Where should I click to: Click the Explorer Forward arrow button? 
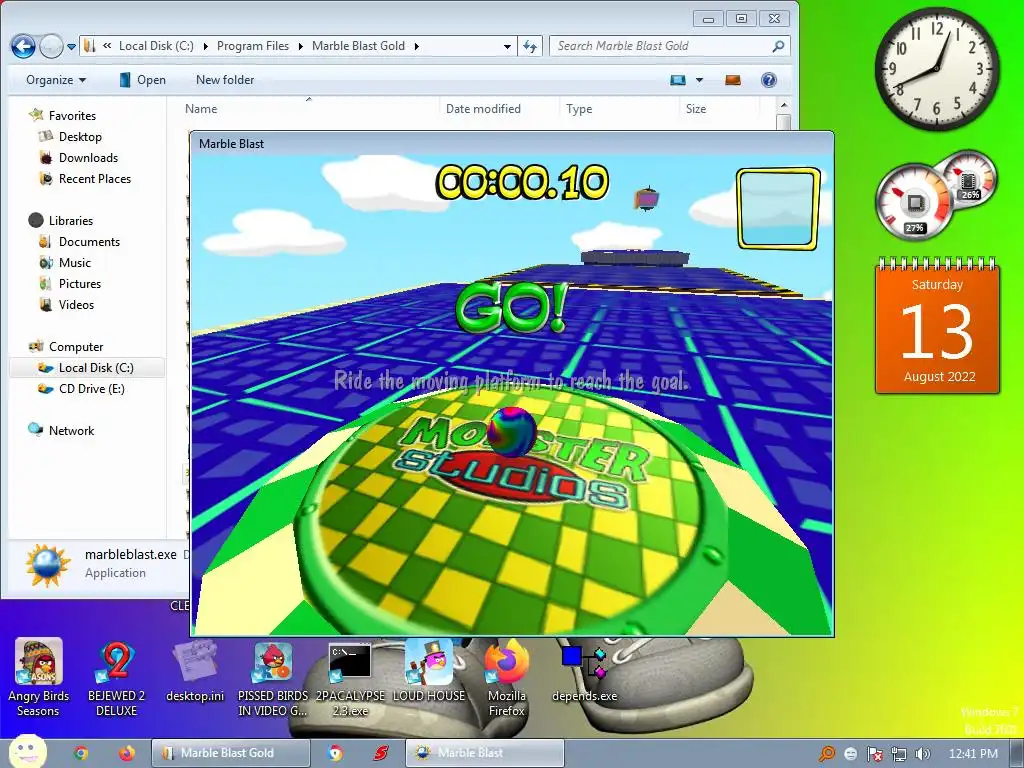tap(52, 46)
